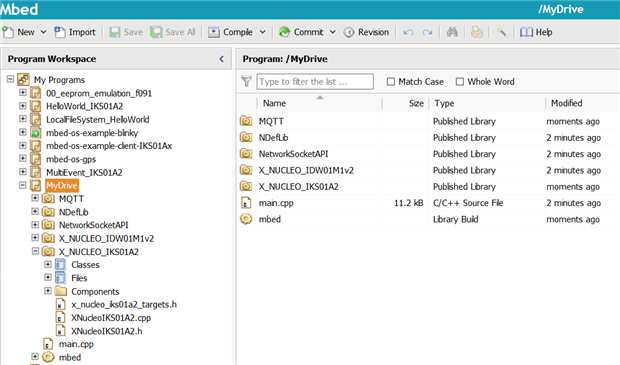The height and width of the screenshot is (365, 620).
Task: Click the Import toolbar button
Action: 75,32
